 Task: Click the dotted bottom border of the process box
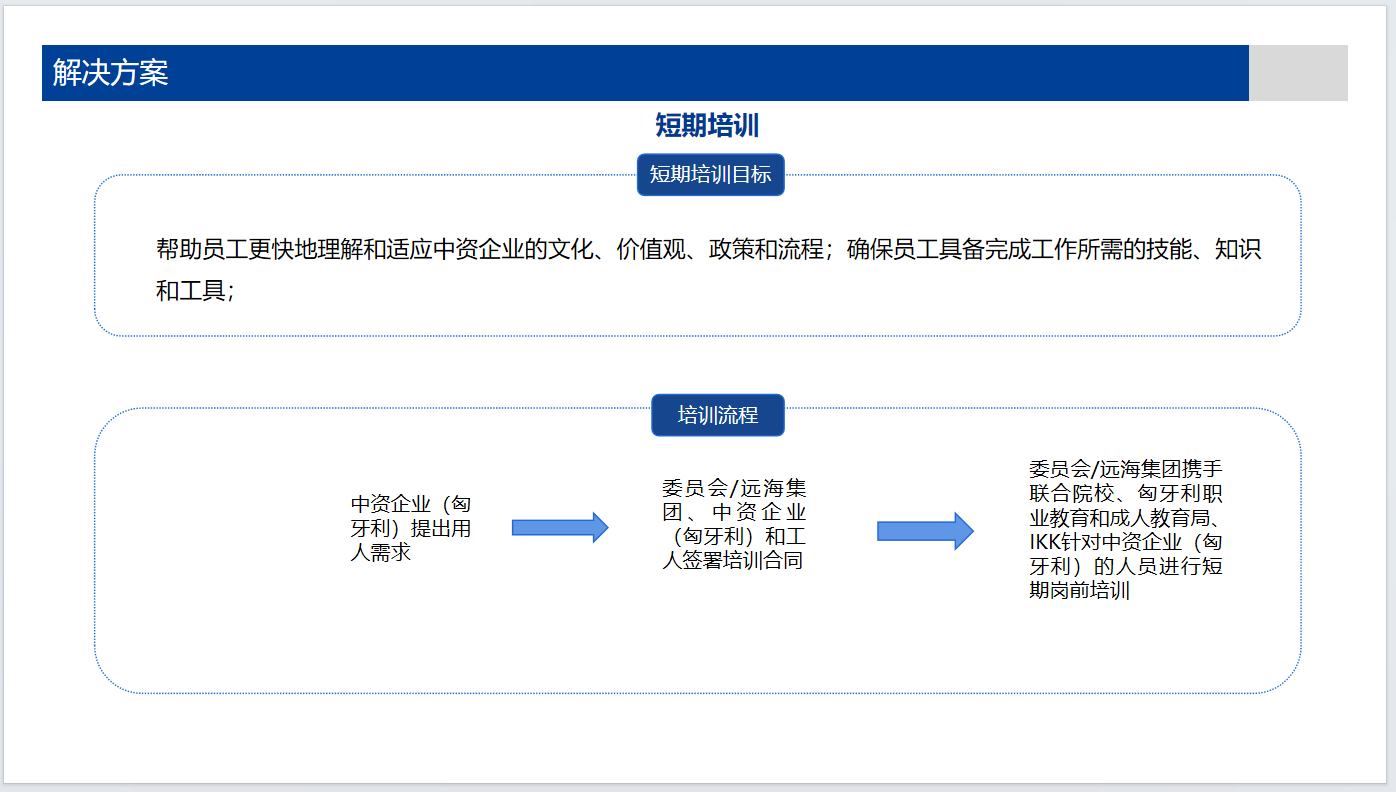(700, 693)
